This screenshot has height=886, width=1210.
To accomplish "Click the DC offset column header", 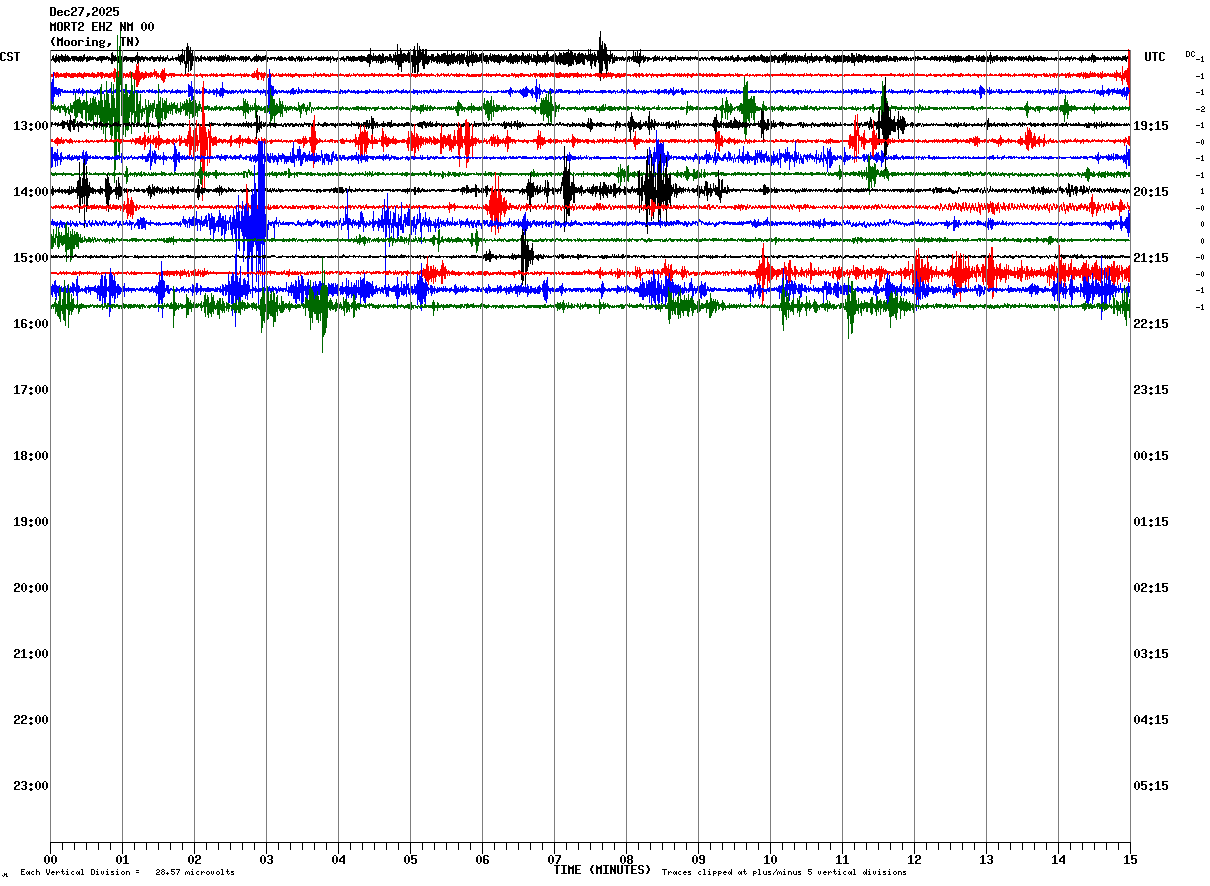I will click(x=1190, y=54).
